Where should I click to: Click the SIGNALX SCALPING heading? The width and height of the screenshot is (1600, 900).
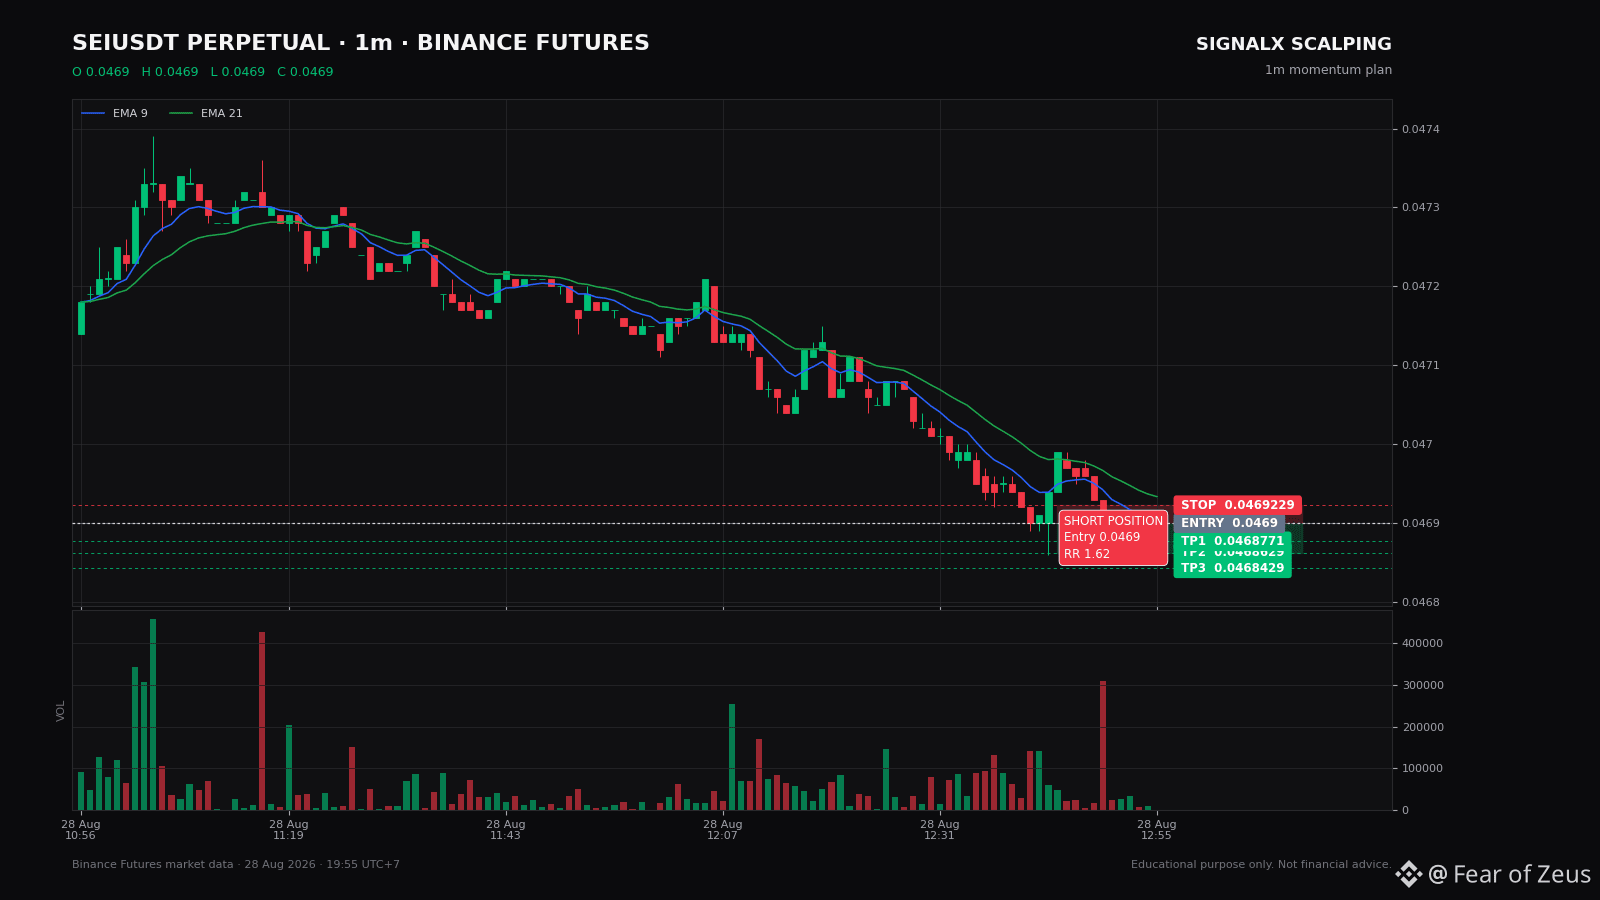[x=1294, y=45]
